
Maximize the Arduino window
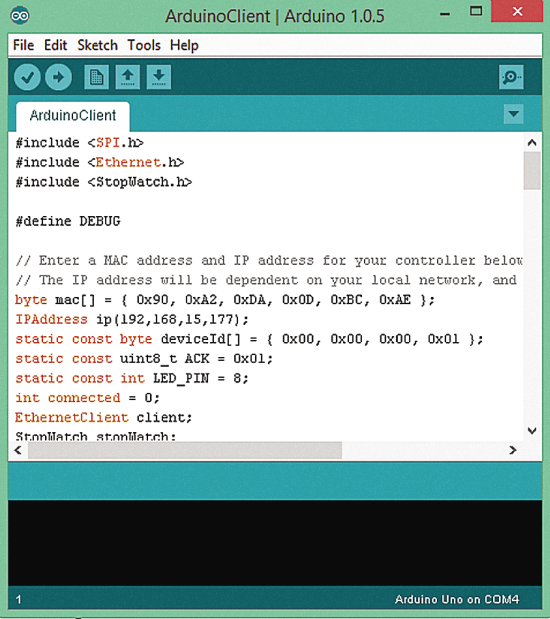[476, 11]
